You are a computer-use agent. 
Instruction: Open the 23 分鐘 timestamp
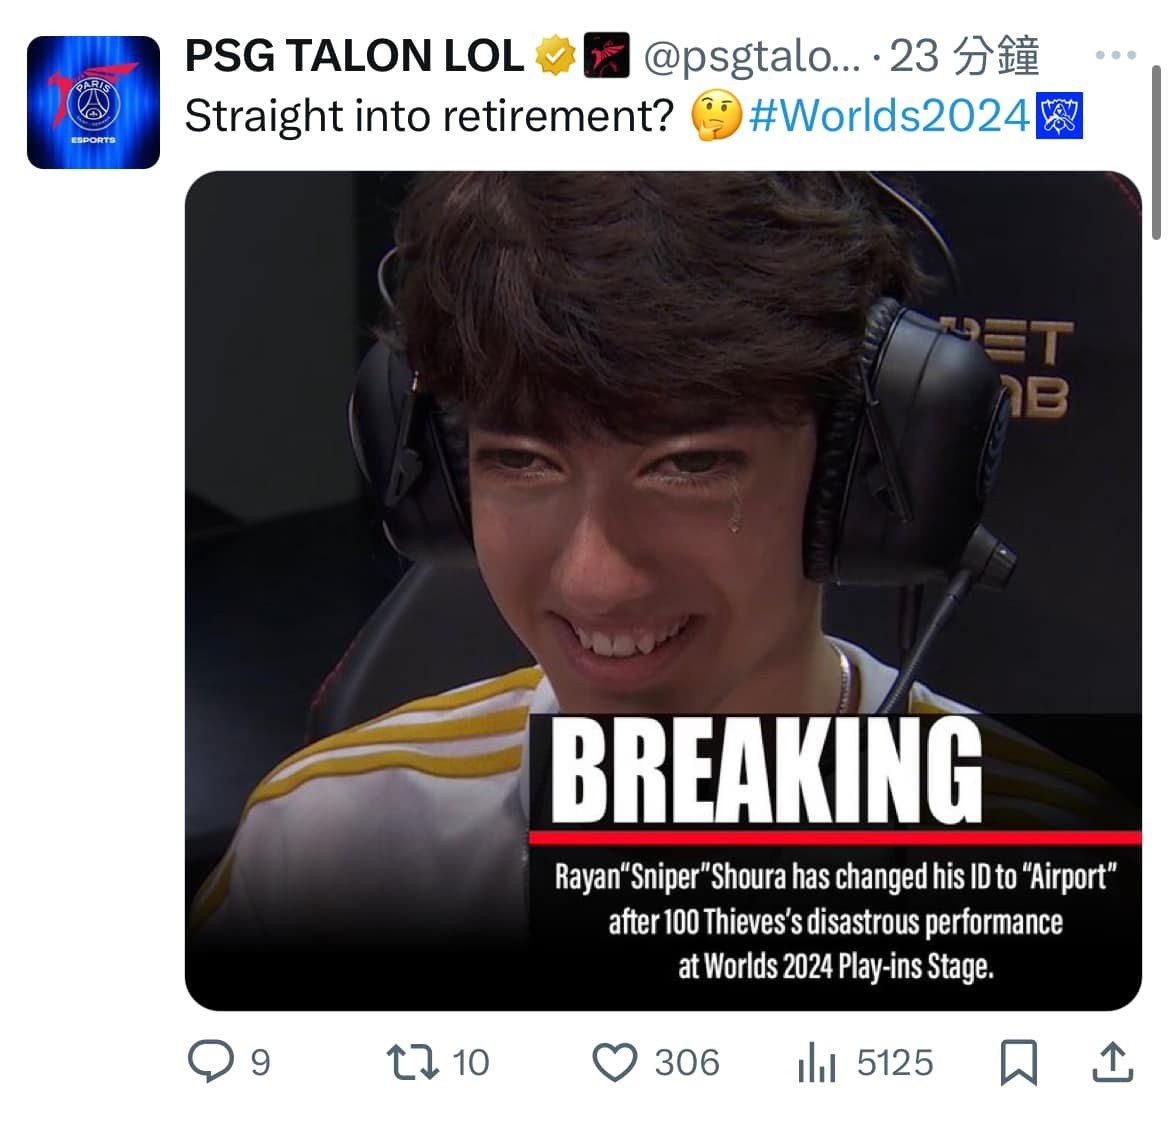click(x=964, y=56)
